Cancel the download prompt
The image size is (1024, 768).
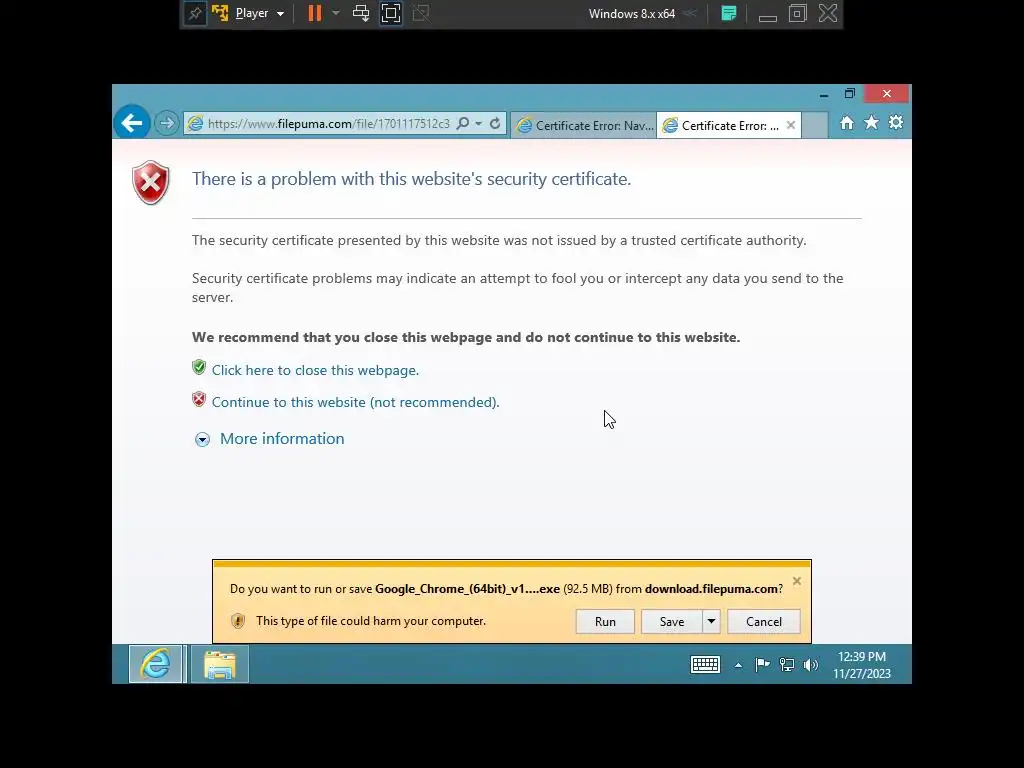click(x=763, y=622)
